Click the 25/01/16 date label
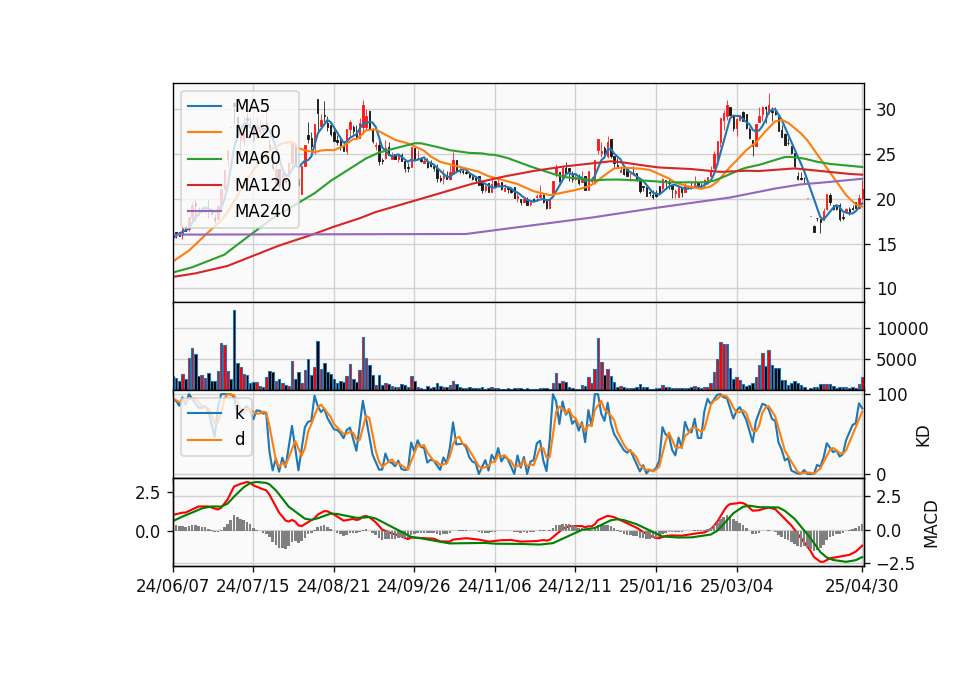Image resolution: width=960 pixels, height=690 pixels. (656, 586)
